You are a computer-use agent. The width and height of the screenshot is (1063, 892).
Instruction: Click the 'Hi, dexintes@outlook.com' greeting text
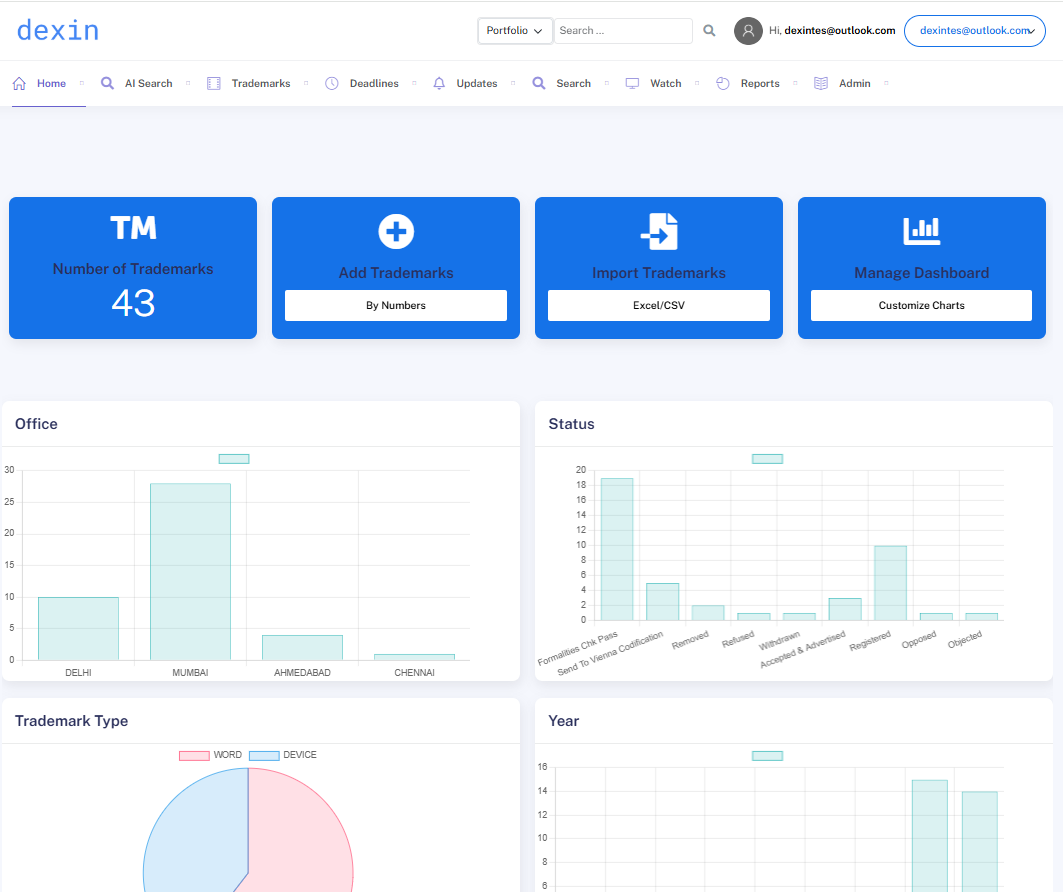(x=832, y=31)
